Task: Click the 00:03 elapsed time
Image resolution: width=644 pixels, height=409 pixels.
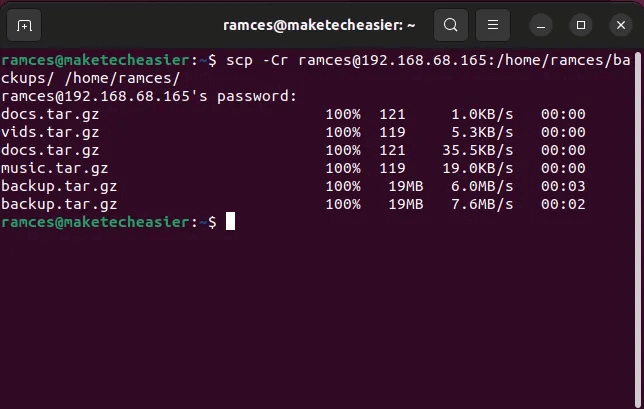Action: coord(563,186)
